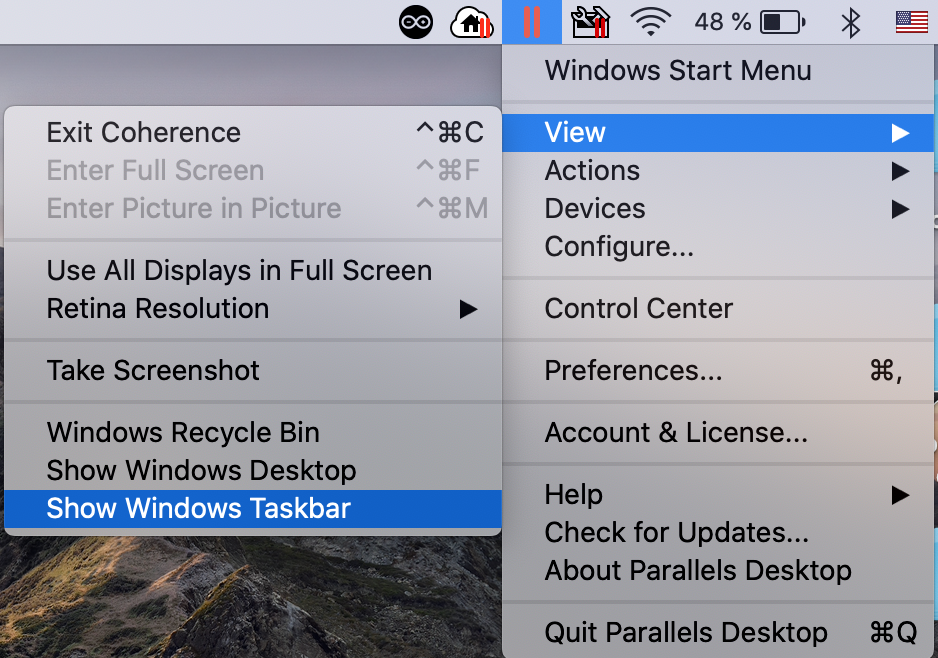Select Quit Parallels Desktop
Screen dimensions: 938x658
[x=718, y=632]
